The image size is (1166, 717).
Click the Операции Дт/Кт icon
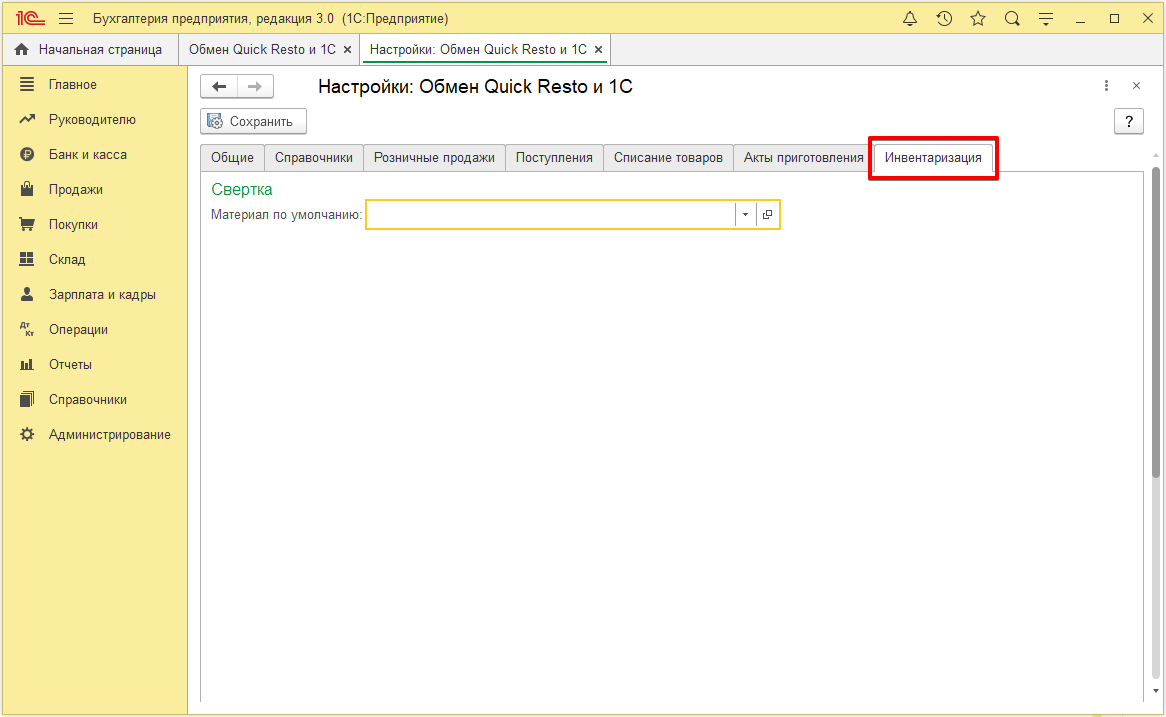pos(27,329)
